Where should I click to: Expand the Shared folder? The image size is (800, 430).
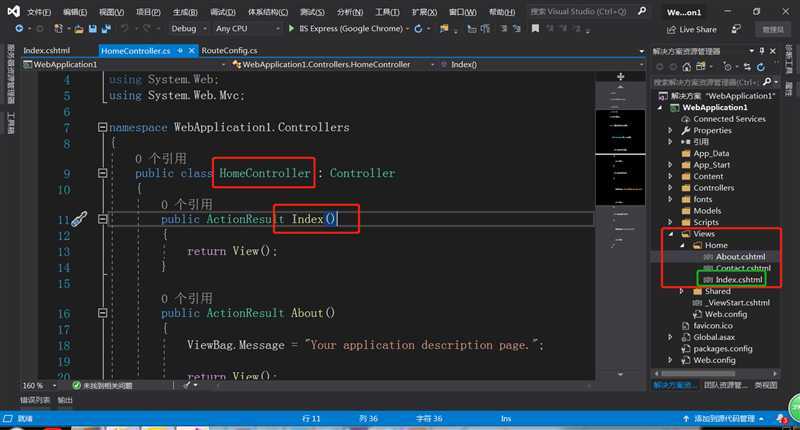[682, 291]
